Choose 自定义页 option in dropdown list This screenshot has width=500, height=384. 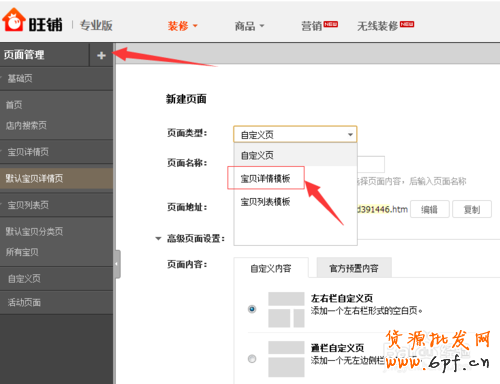point(295,155)
